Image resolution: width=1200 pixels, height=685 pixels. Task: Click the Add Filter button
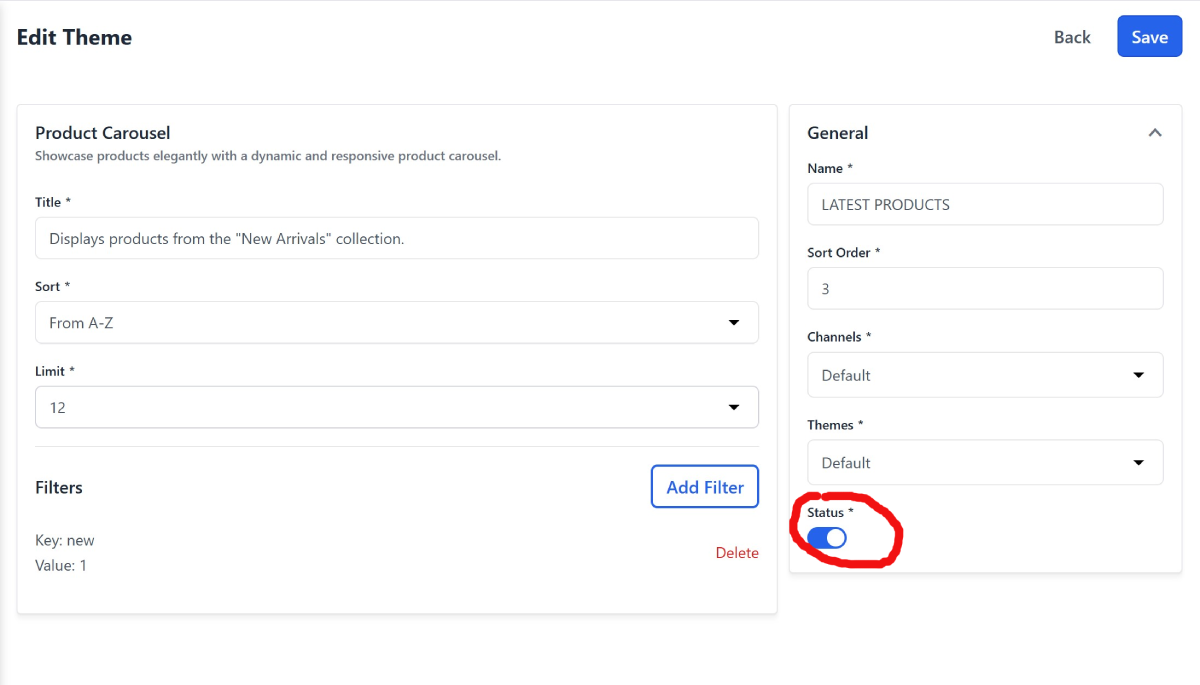click(x=705, y=487)
